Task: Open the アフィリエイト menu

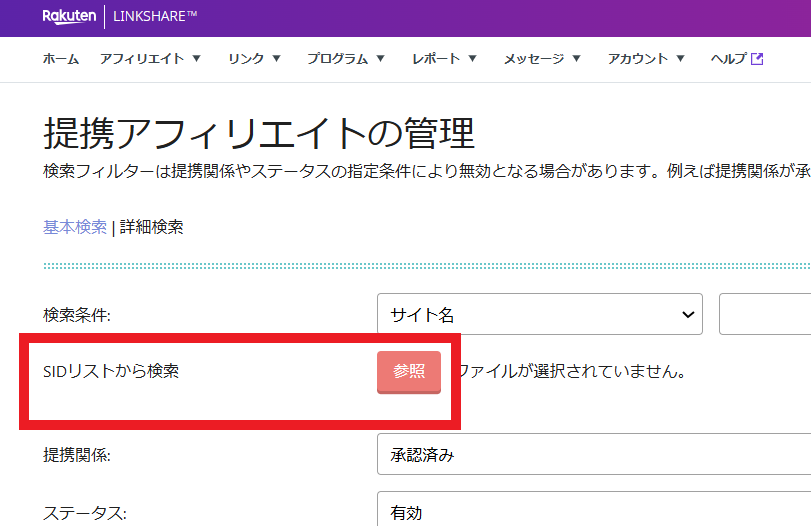Action: click(x=150, y=59)
